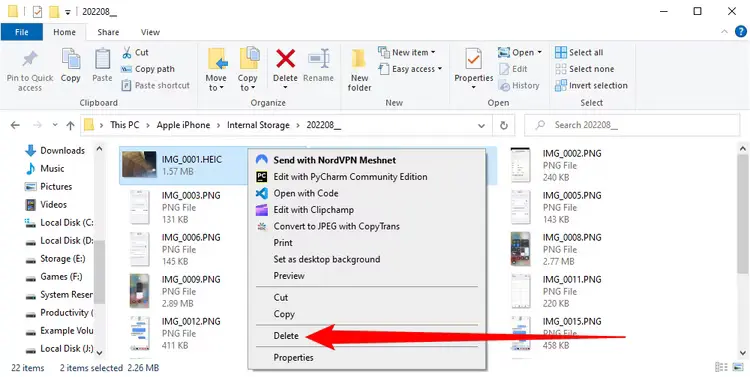
Task: Select Games (F:) drive
Action: click(x=53, y=277)
